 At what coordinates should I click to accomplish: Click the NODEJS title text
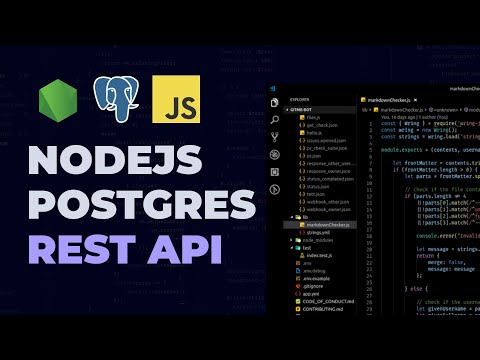(x=115, y=160)
